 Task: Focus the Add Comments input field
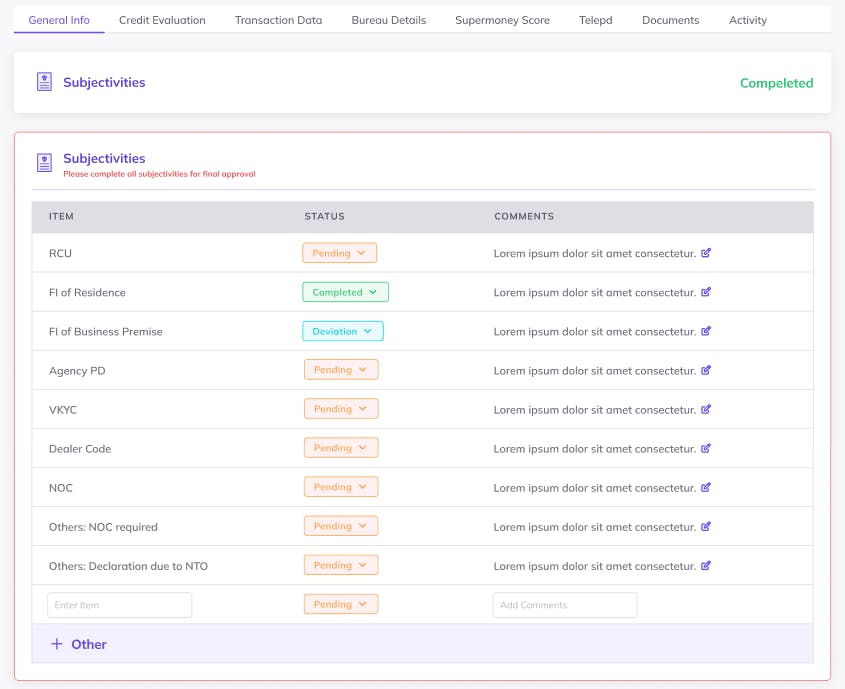tap(564, 605)
